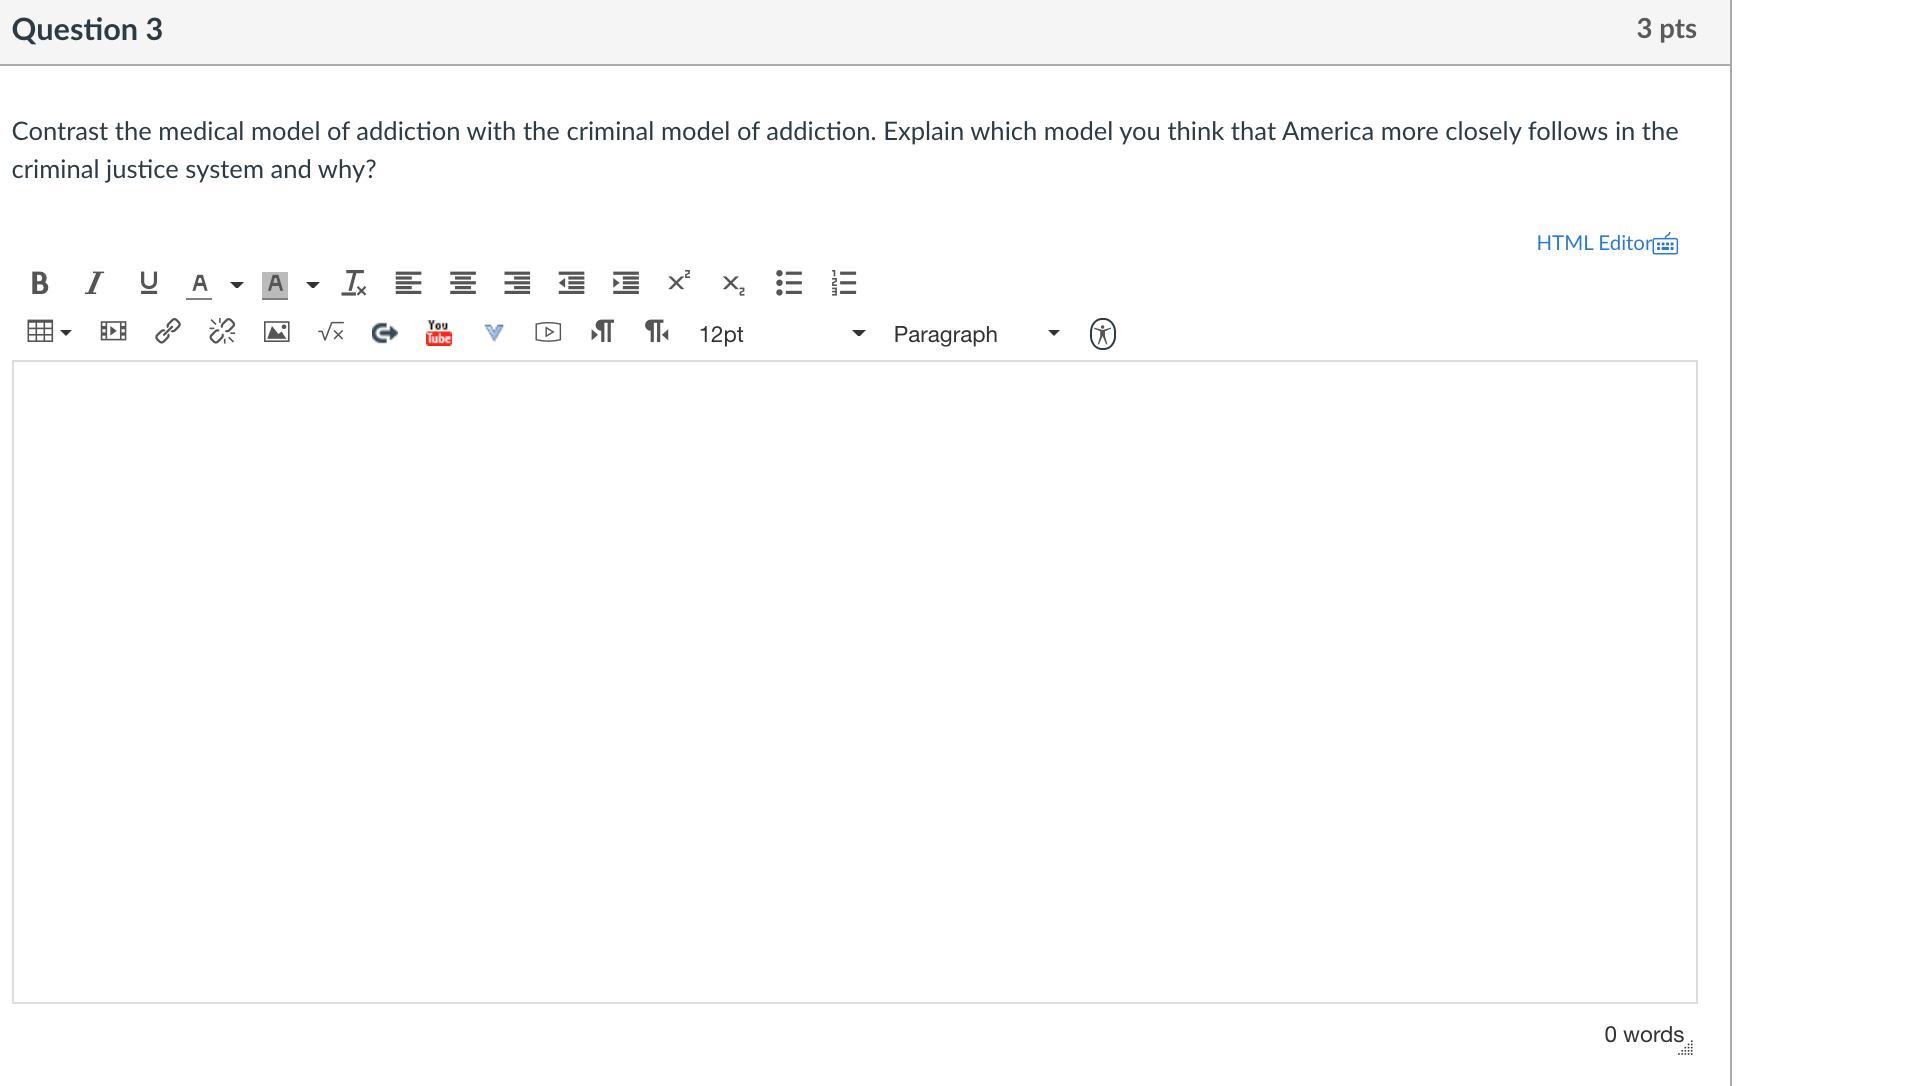The height and width of the screenshot is (1086, 1926).
Task: Switch to the HTML Editor
Action: (1593, 243)
